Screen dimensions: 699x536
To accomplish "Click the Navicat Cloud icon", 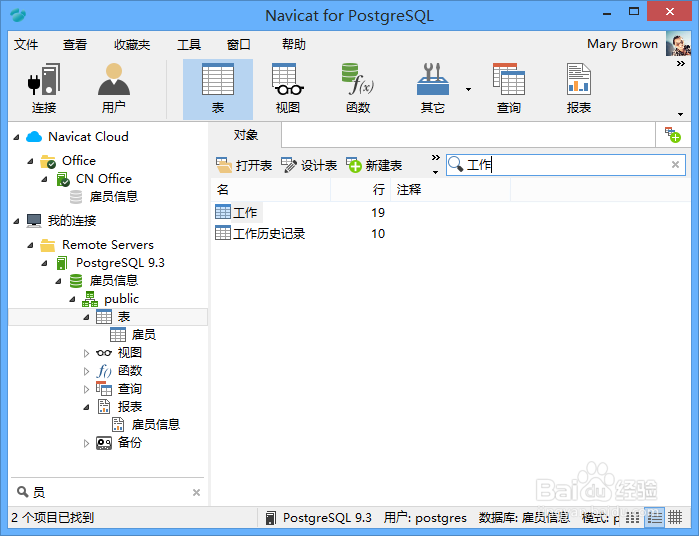I will pyautogui.click(x=34, y=137).
